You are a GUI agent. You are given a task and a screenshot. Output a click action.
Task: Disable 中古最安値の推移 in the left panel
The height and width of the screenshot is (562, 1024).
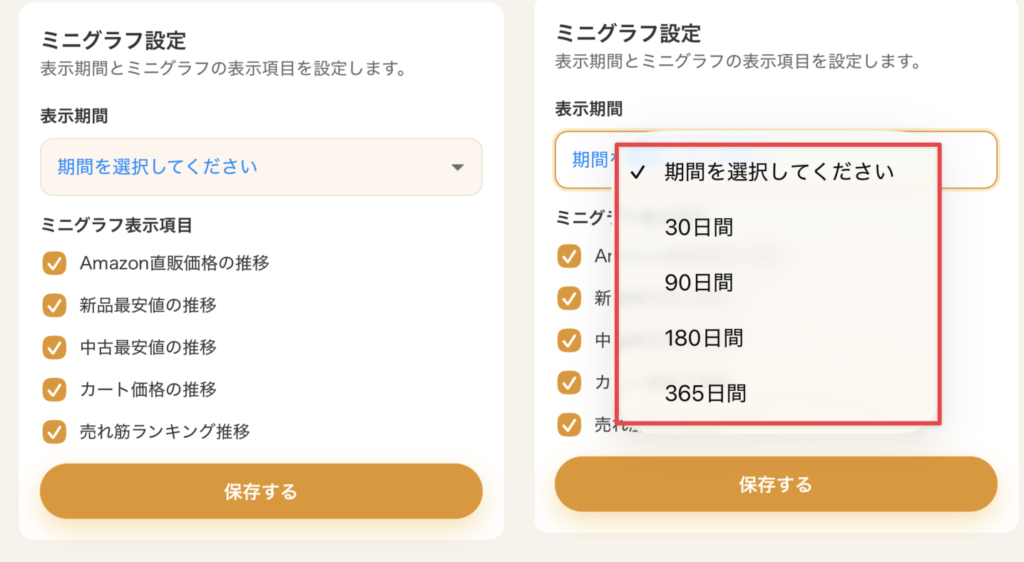pyautogui.click(x=54, y=347)
